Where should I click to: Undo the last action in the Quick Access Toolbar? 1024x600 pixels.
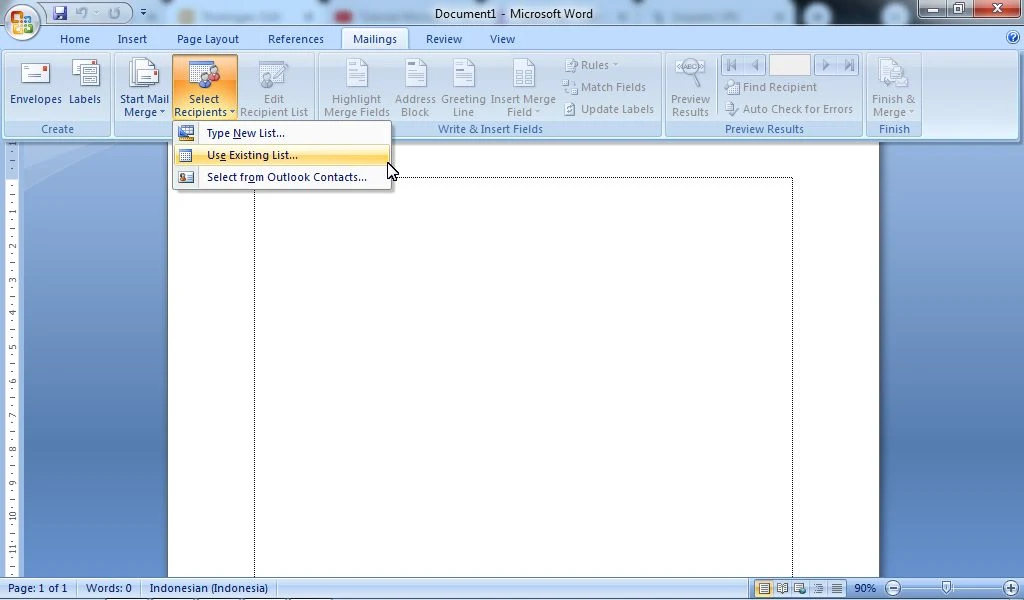(82, 12)
